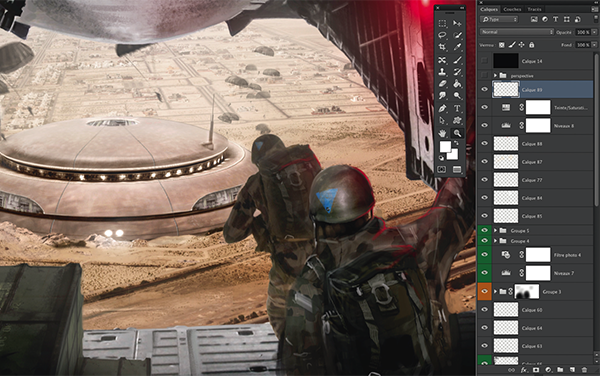Select the Type tool in toolbox
600x376 pixels.
tap(457, 108)
